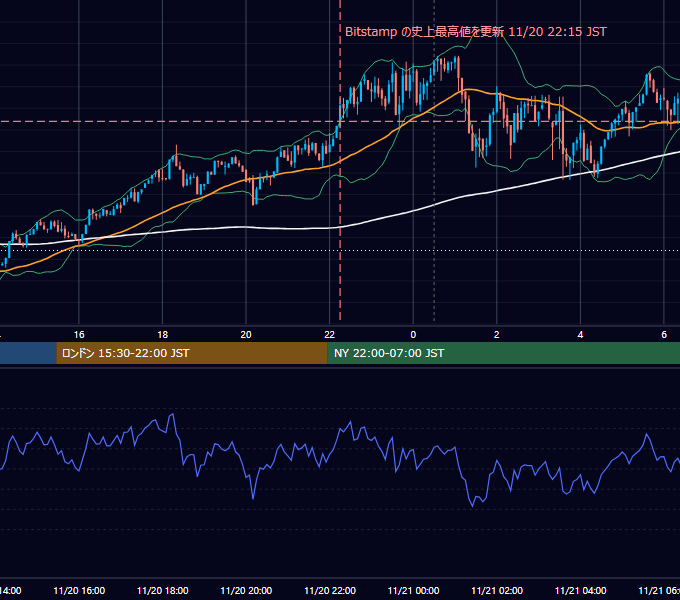Click the '16' hour label on price chart axis
The height and width of the screenshot is (600, 680).
pyautogui.click(x=79, y=335)
